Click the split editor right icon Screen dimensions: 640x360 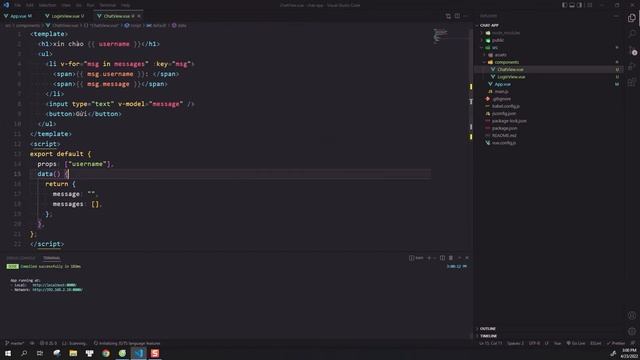coord(457,16)
